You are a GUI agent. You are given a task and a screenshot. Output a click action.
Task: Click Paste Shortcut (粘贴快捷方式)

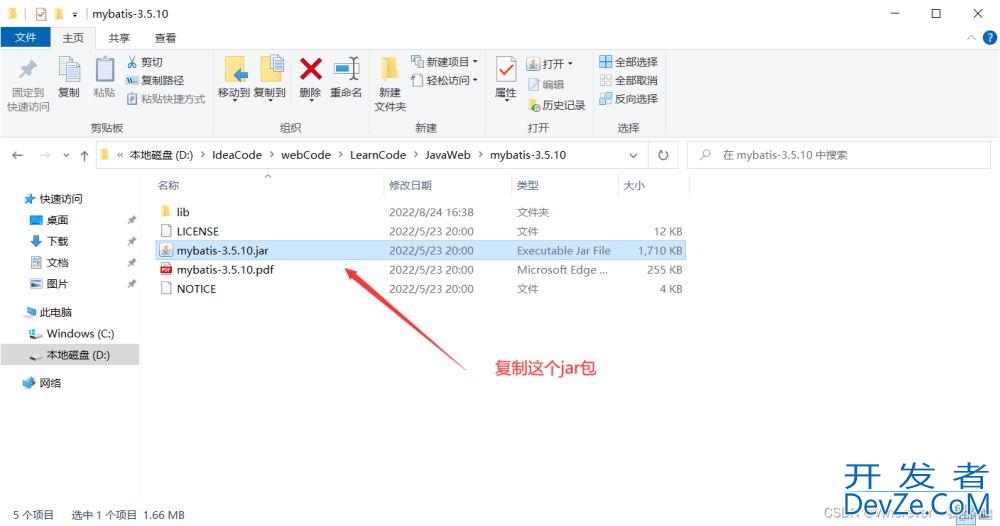pyautogui.click(x=166, y=99)
